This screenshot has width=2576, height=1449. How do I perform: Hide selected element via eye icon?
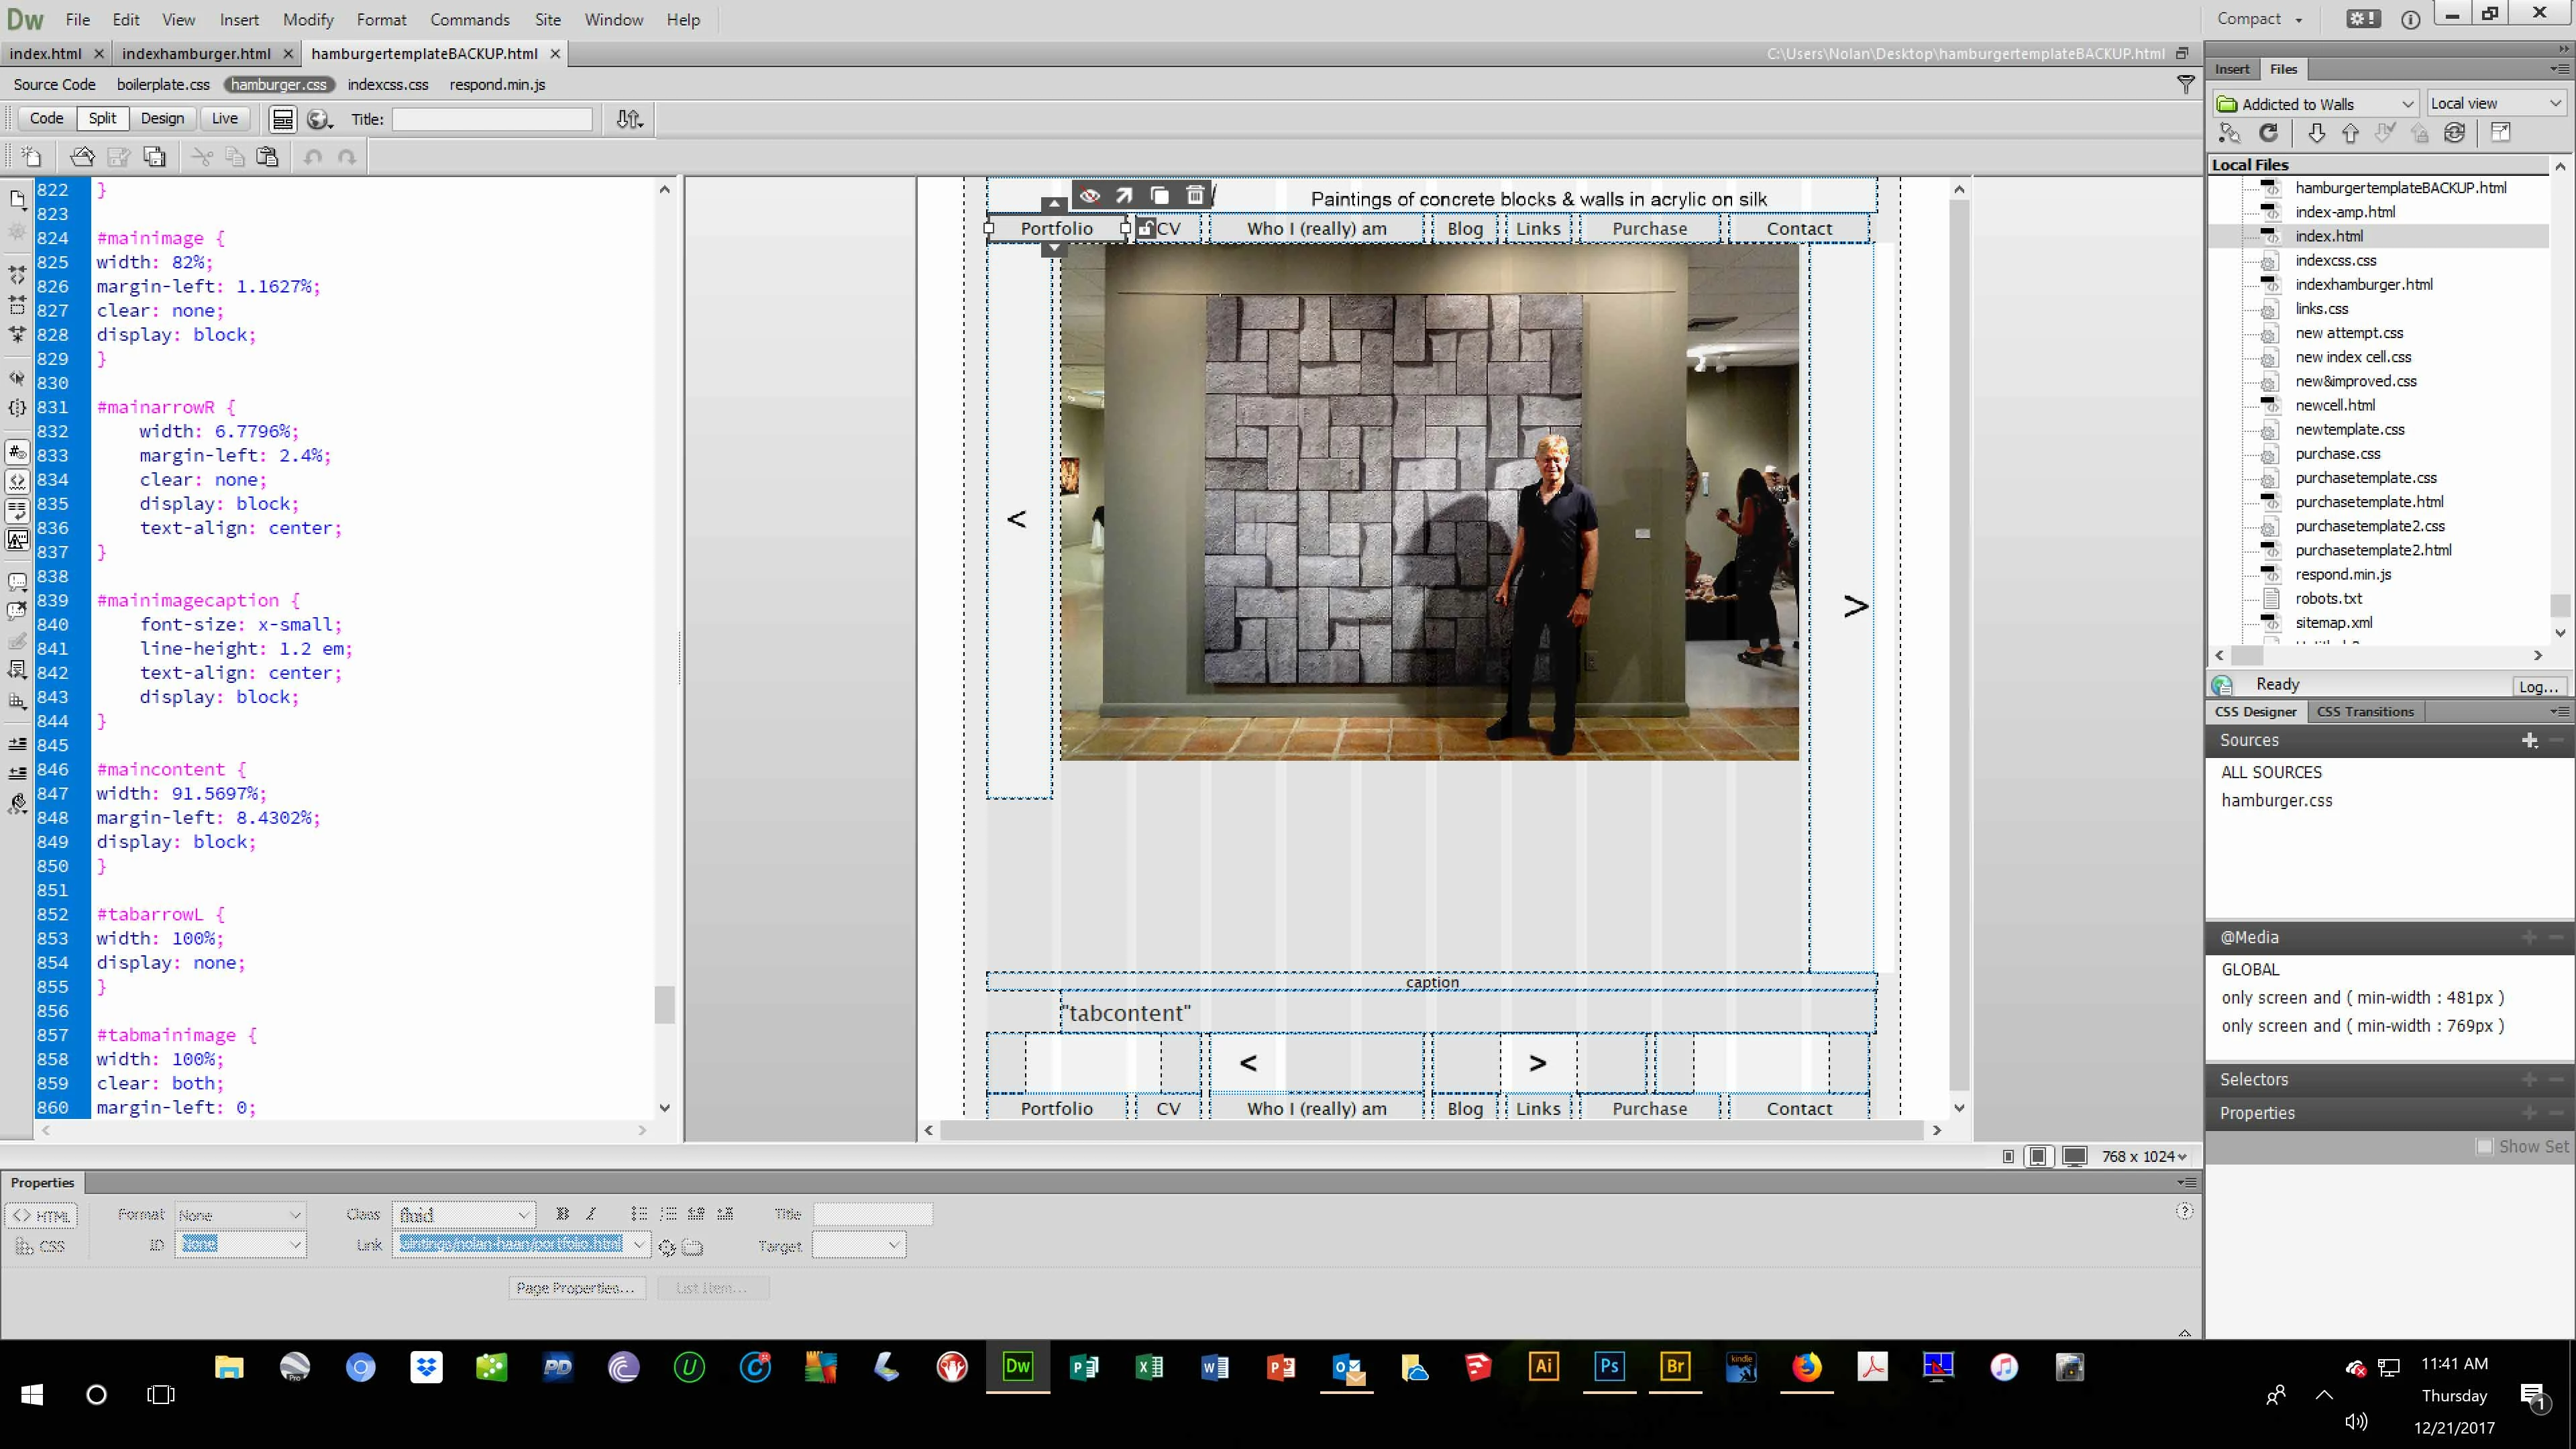click(1089, 195)
